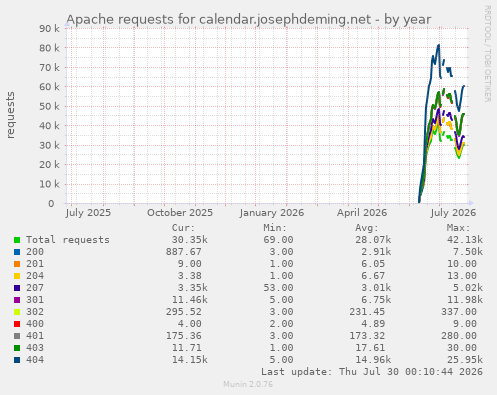Viewport: 497px width, 395px height.
Task: Click the 201 status orange legend swatch
Action: 17,264
